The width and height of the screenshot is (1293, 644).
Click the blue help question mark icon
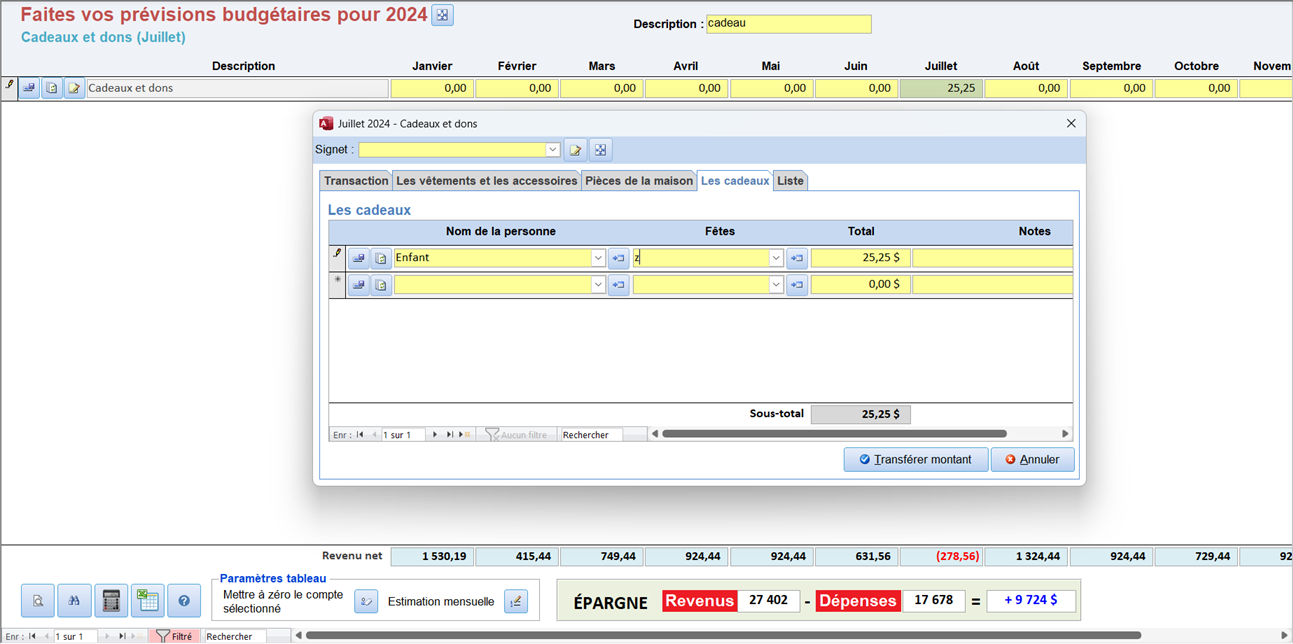pyautogui.click(x=184, y=601)
